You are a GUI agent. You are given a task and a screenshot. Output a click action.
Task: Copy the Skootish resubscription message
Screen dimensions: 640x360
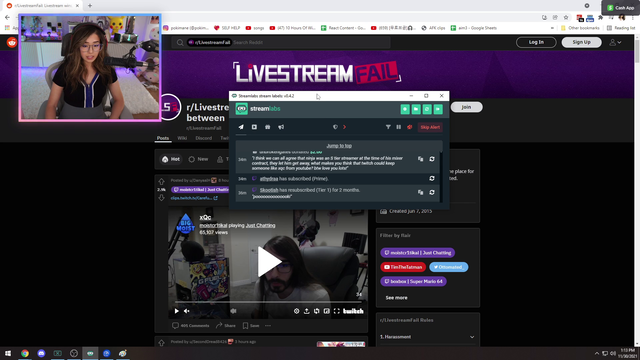pos(420,192)
